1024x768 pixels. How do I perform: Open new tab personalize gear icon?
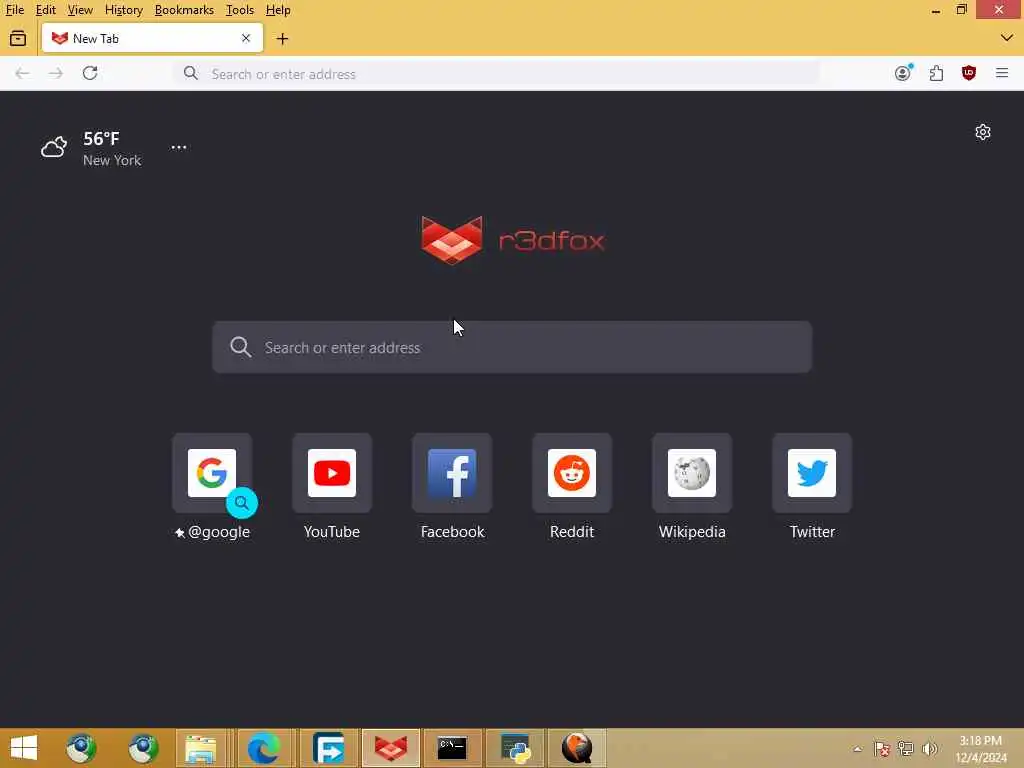pyautogui.click(x=983, y=133)
